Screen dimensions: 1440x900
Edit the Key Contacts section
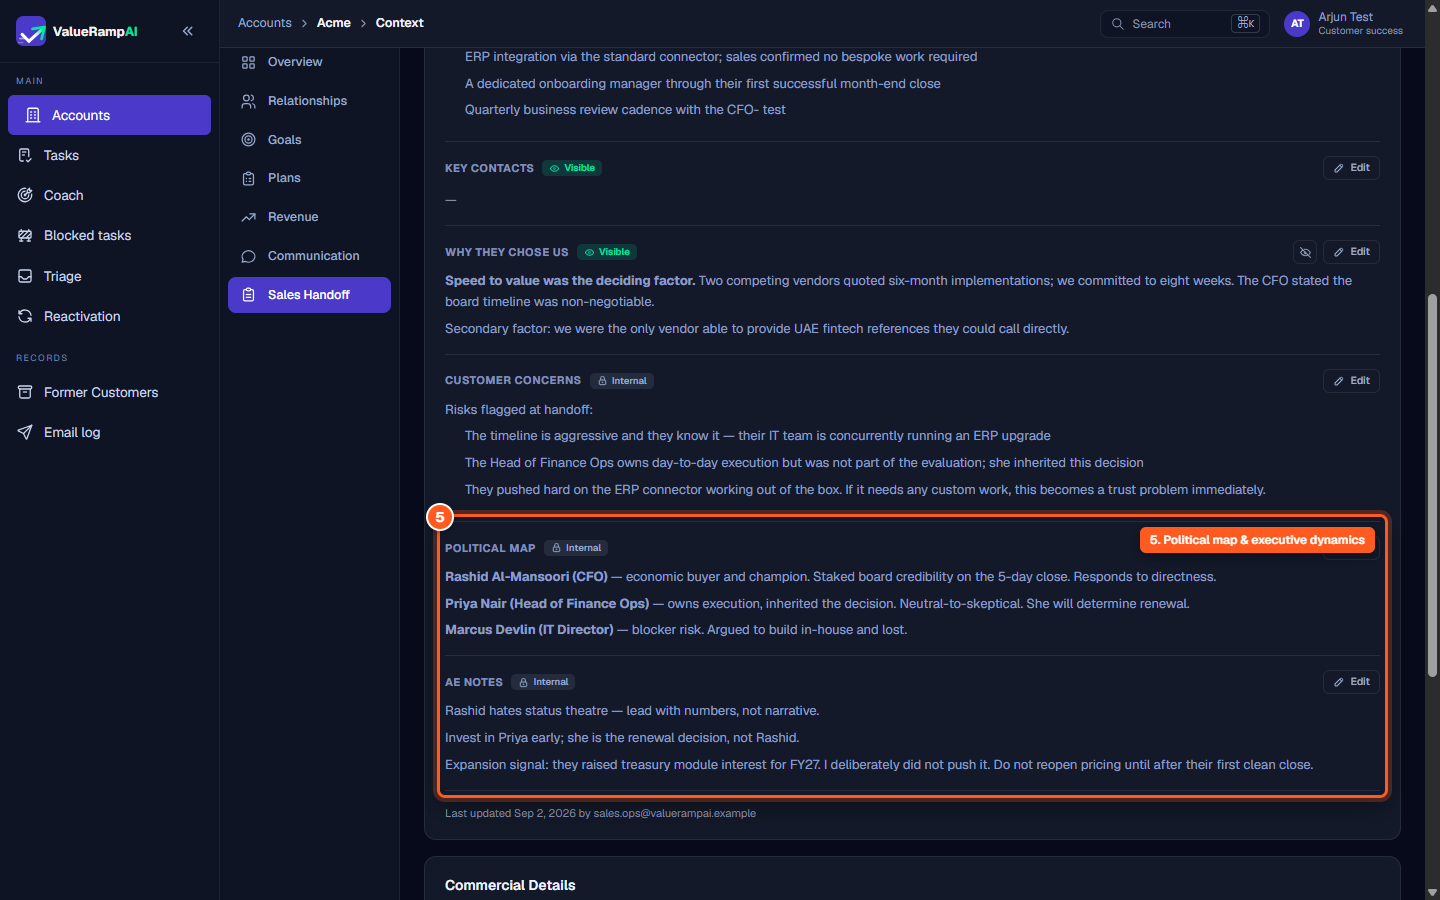[x=1351, y=168]
